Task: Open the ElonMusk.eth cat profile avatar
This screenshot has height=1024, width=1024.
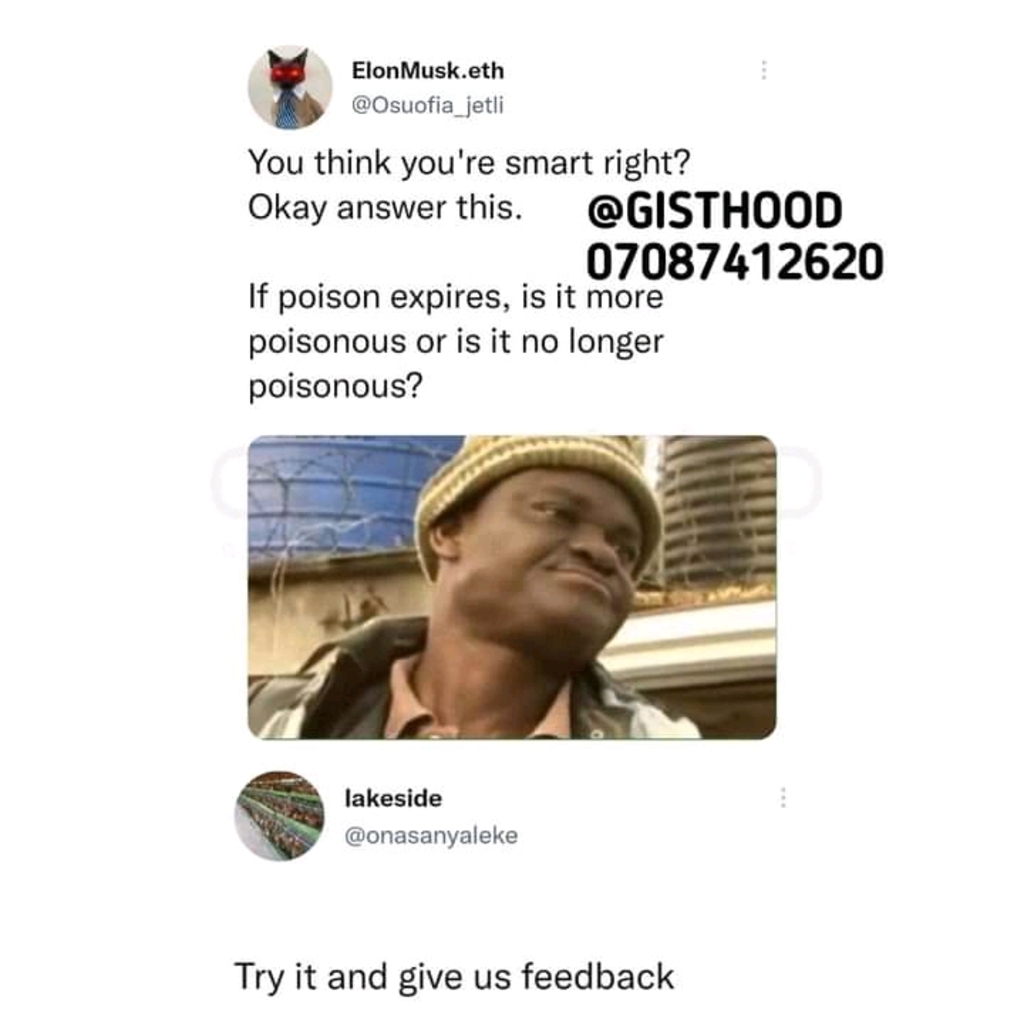Action: pyautogui.click(x=289, y=87)
